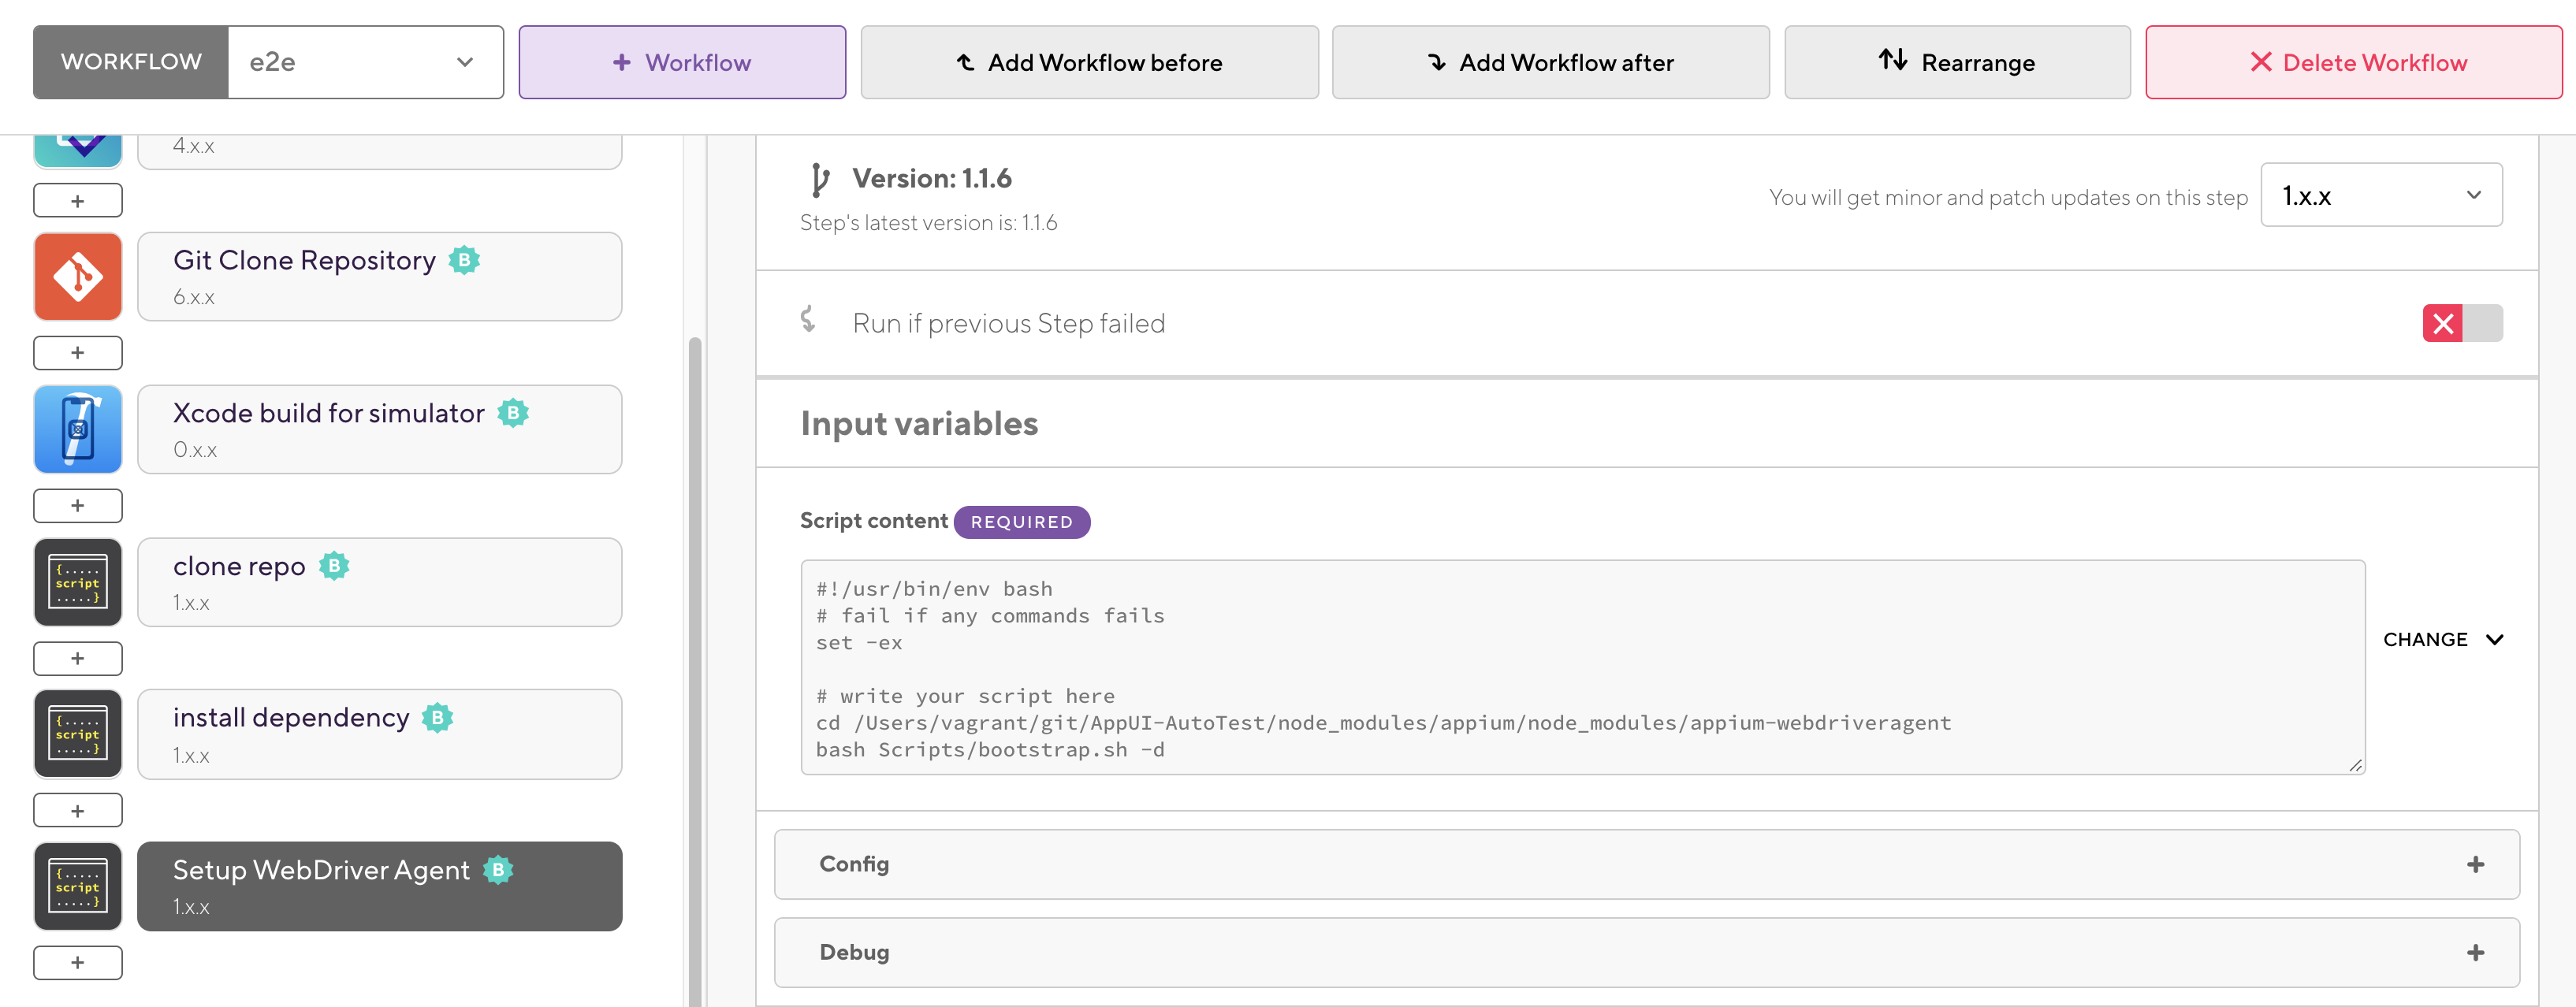
Task: Add step below Git Clone Repository
Action: click(x=78, y=353)
